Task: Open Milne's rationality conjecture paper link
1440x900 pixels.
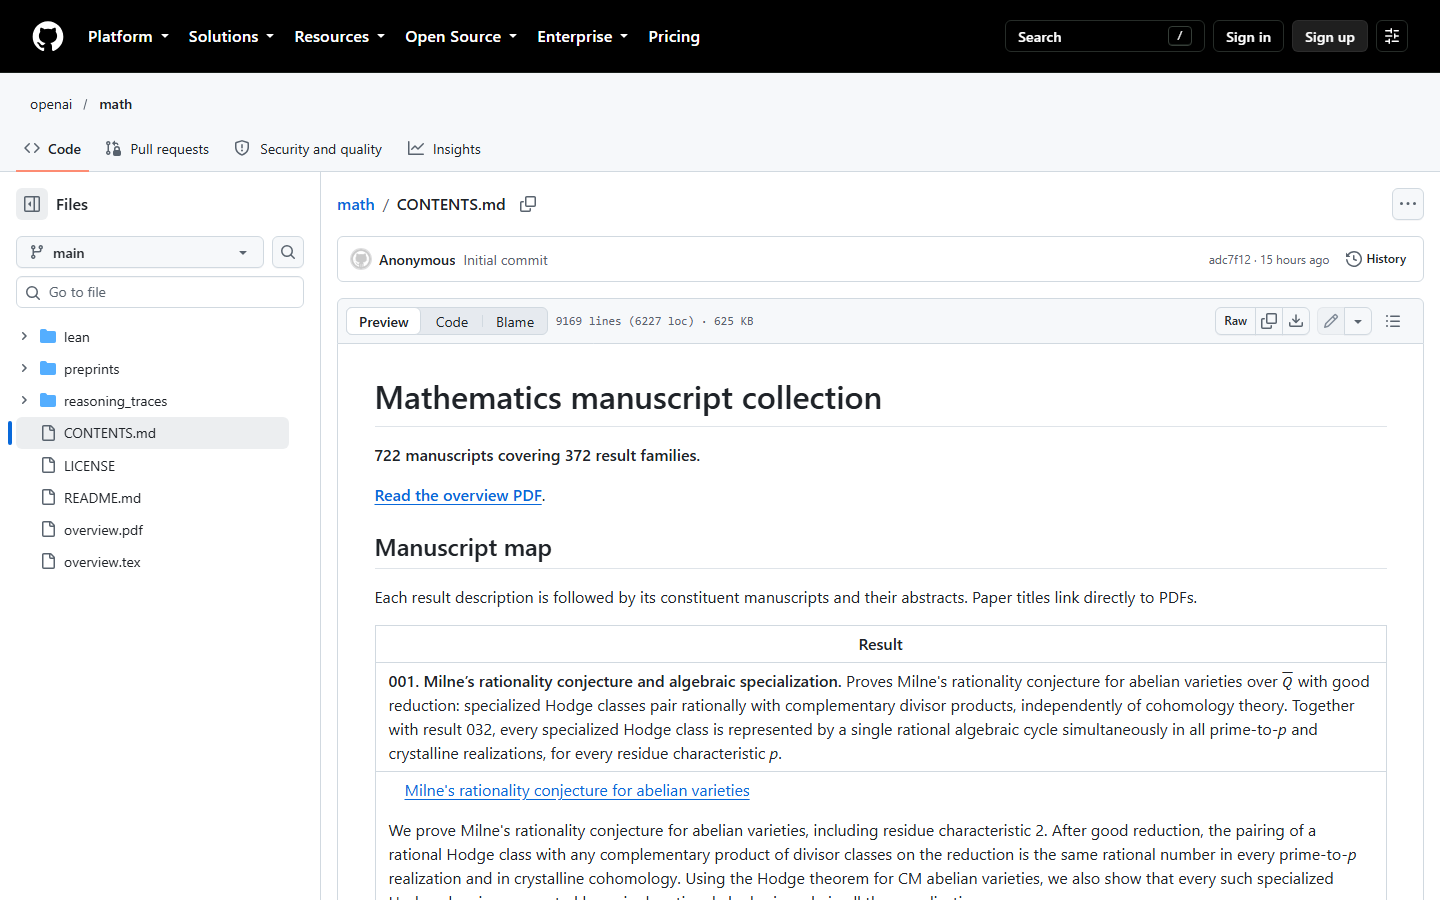Action: 577,791
